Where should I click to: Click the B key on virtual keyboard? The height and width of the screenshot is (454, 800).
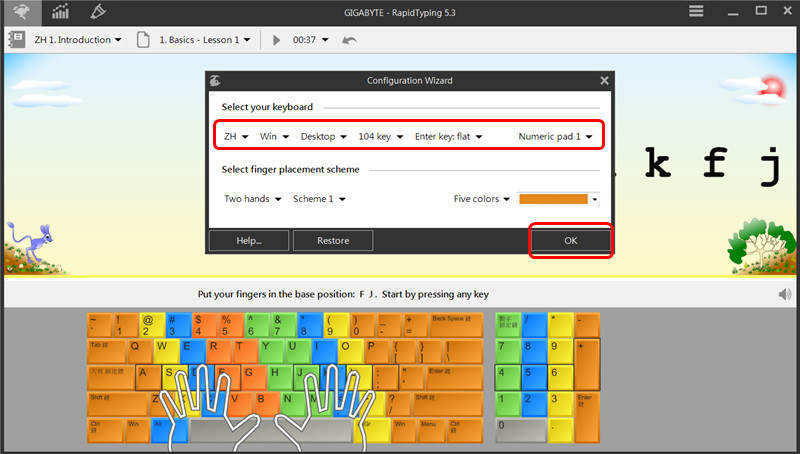[x=267, y=405]
